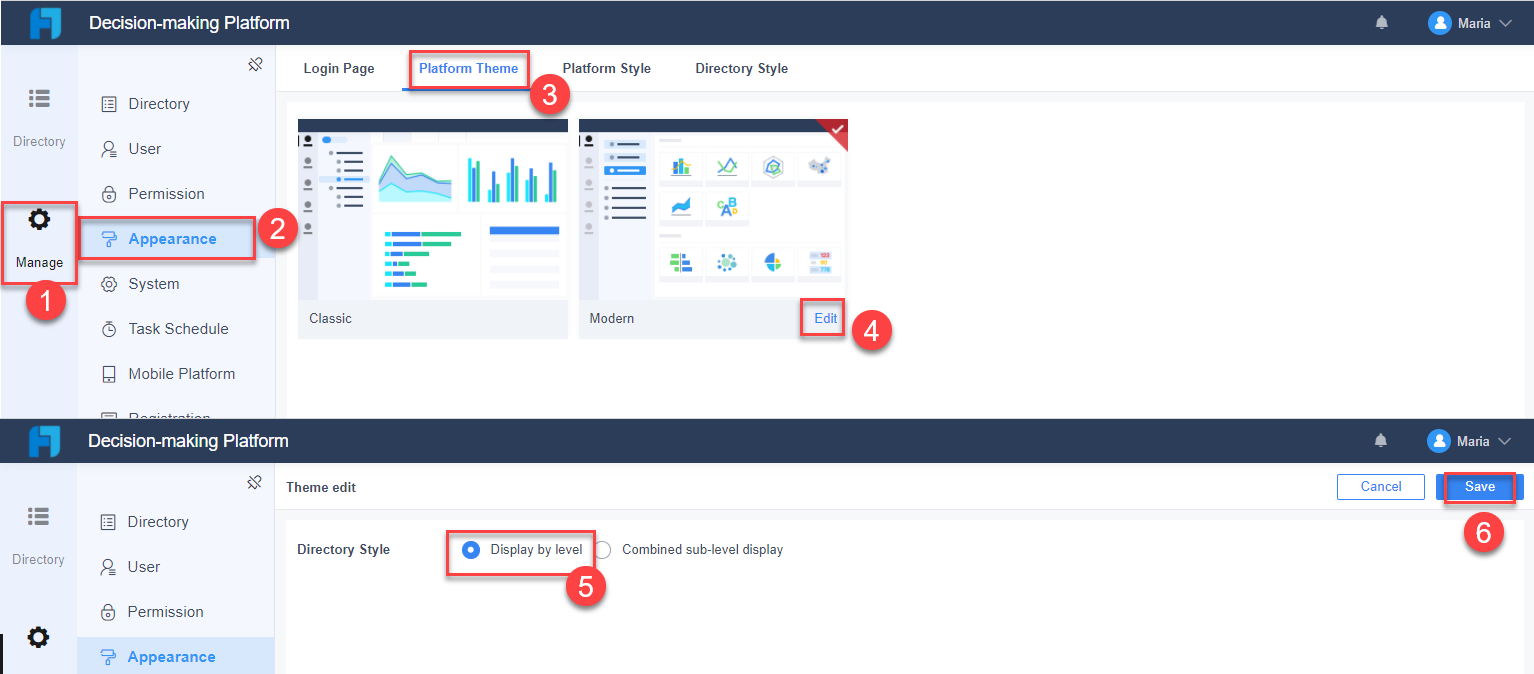
Task: Open the Manage gear icon in sidebar
Action: pos(39,220)
